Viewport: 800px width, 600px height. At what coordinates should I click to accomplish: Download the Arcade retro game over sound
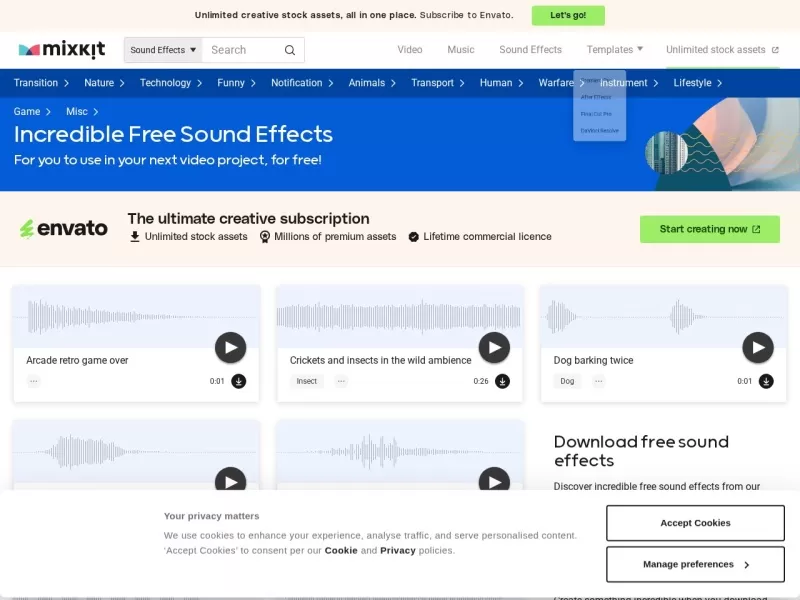pos(238,381)
